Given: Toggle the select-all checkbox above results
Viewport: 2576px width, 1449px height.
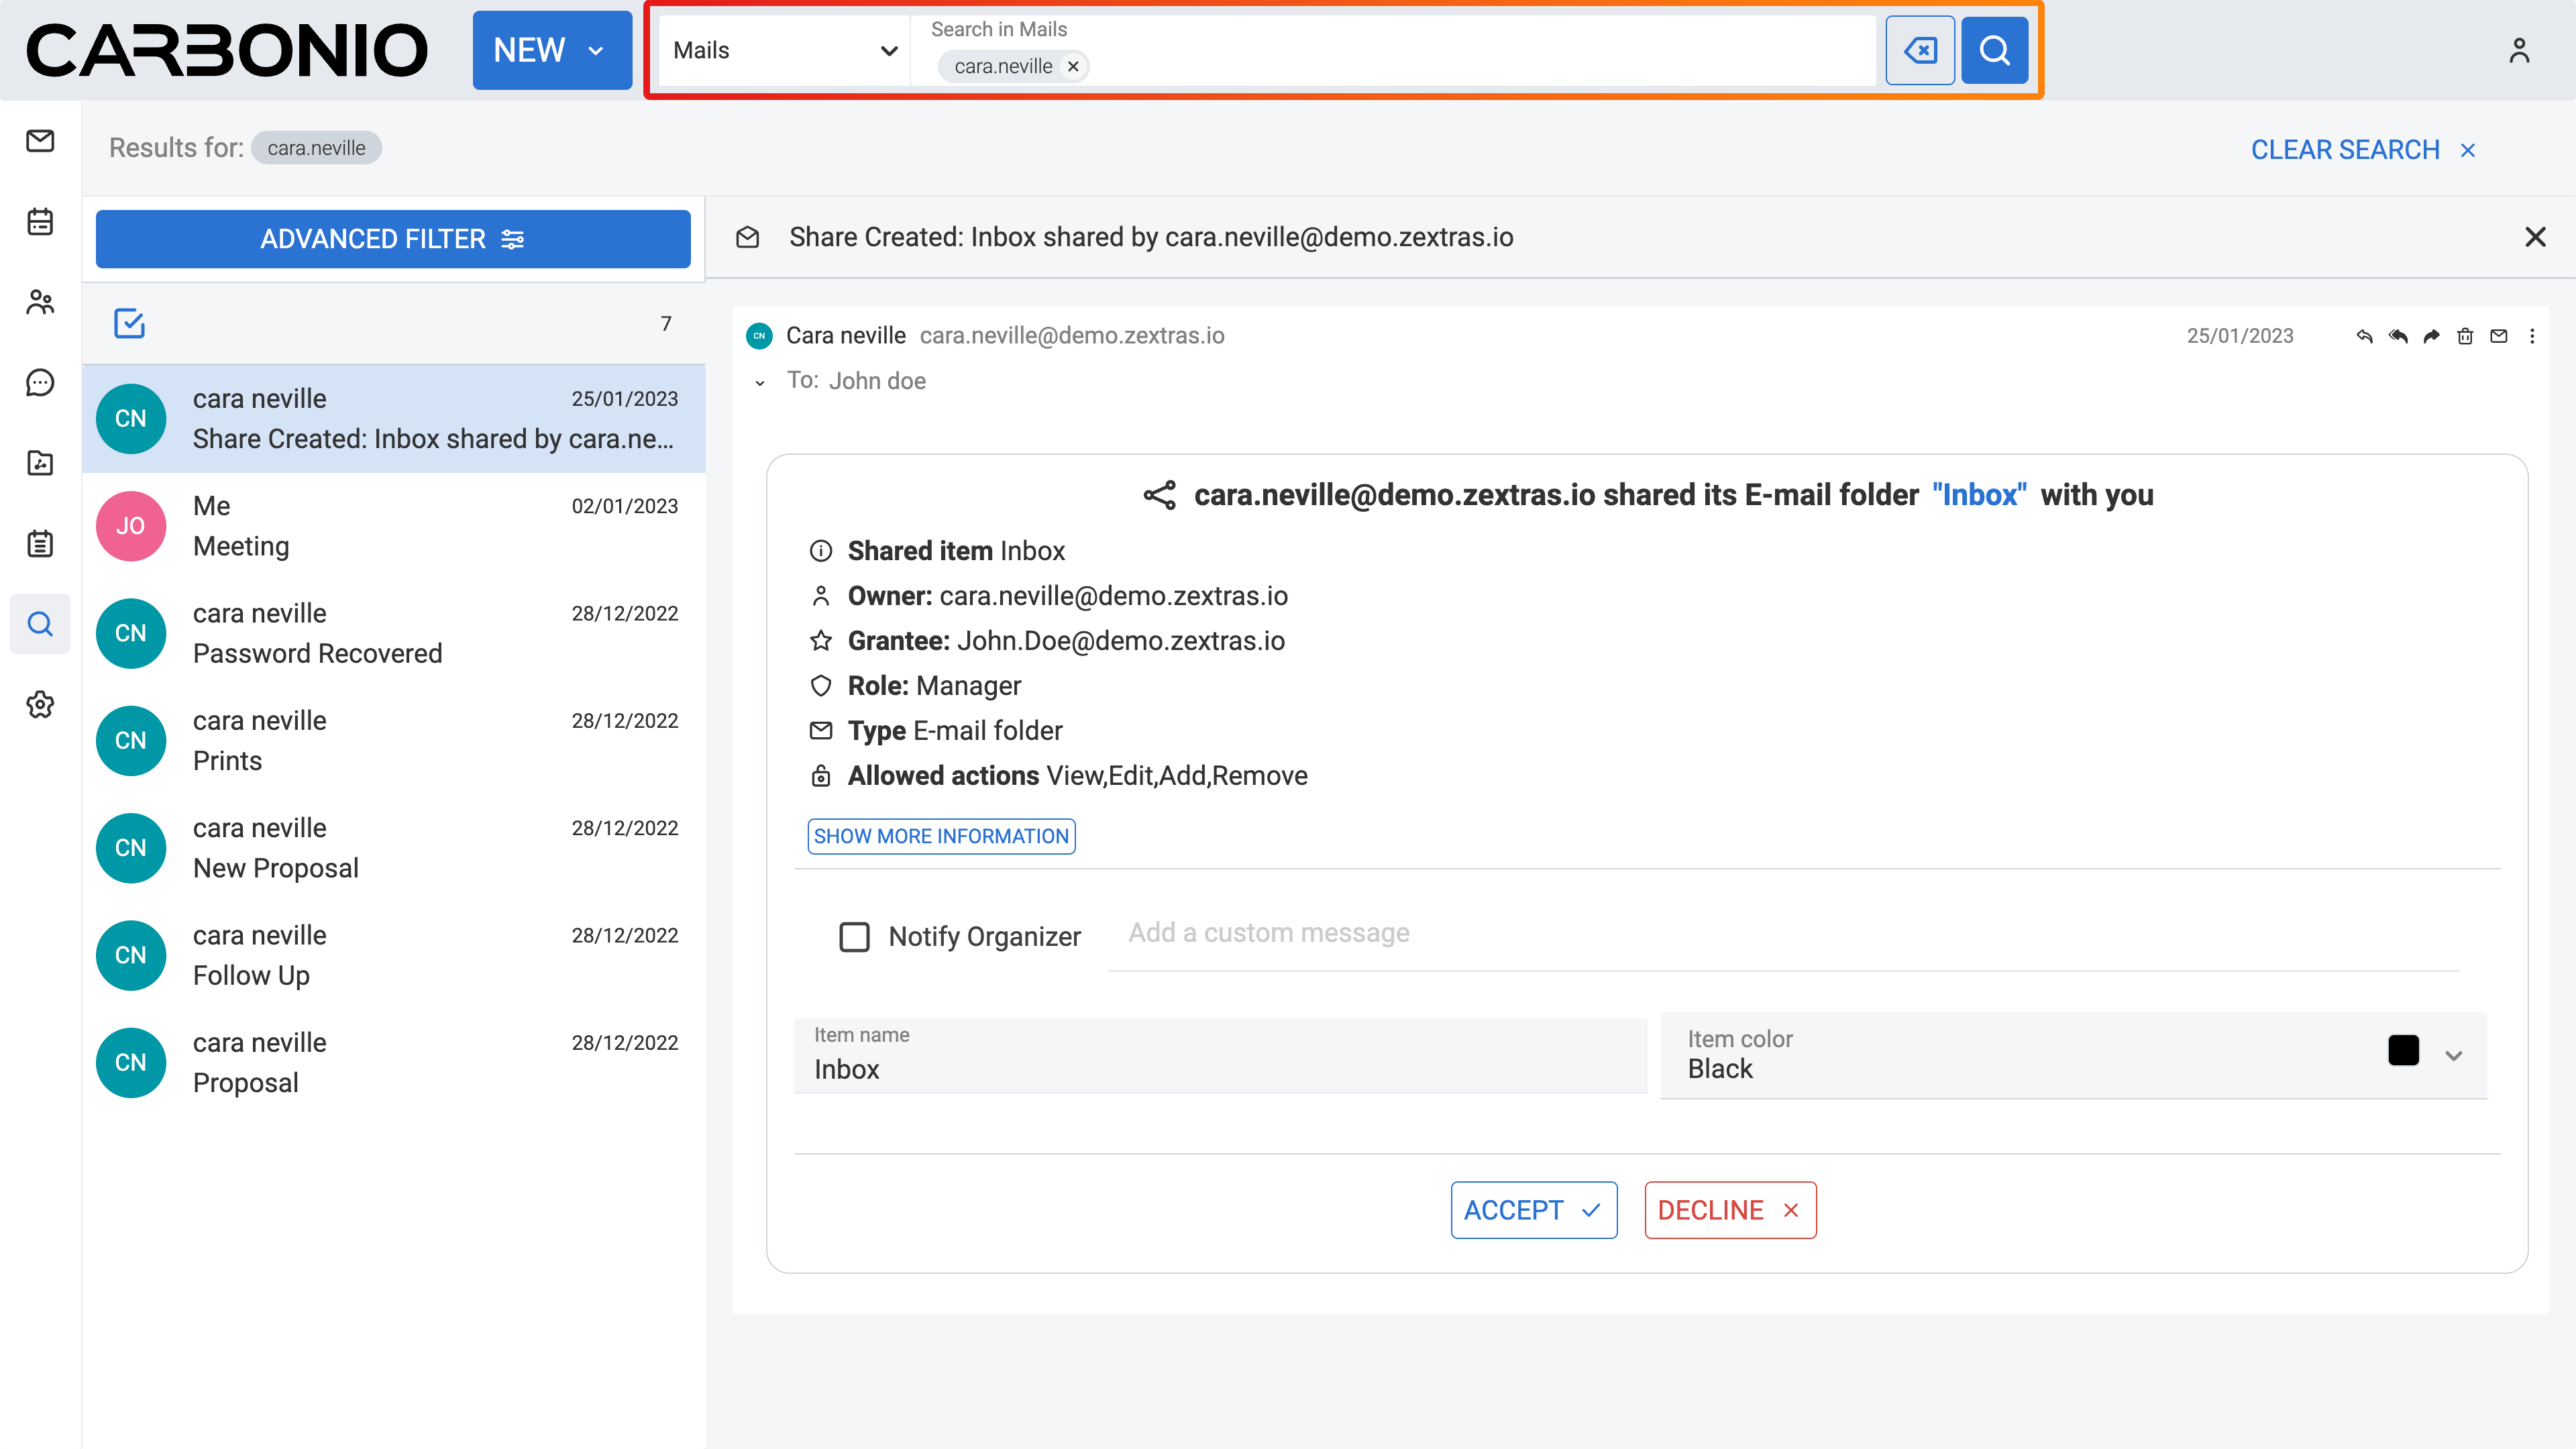Looking at the screenshot, I should pyautogui.click(x=129, y=323).
